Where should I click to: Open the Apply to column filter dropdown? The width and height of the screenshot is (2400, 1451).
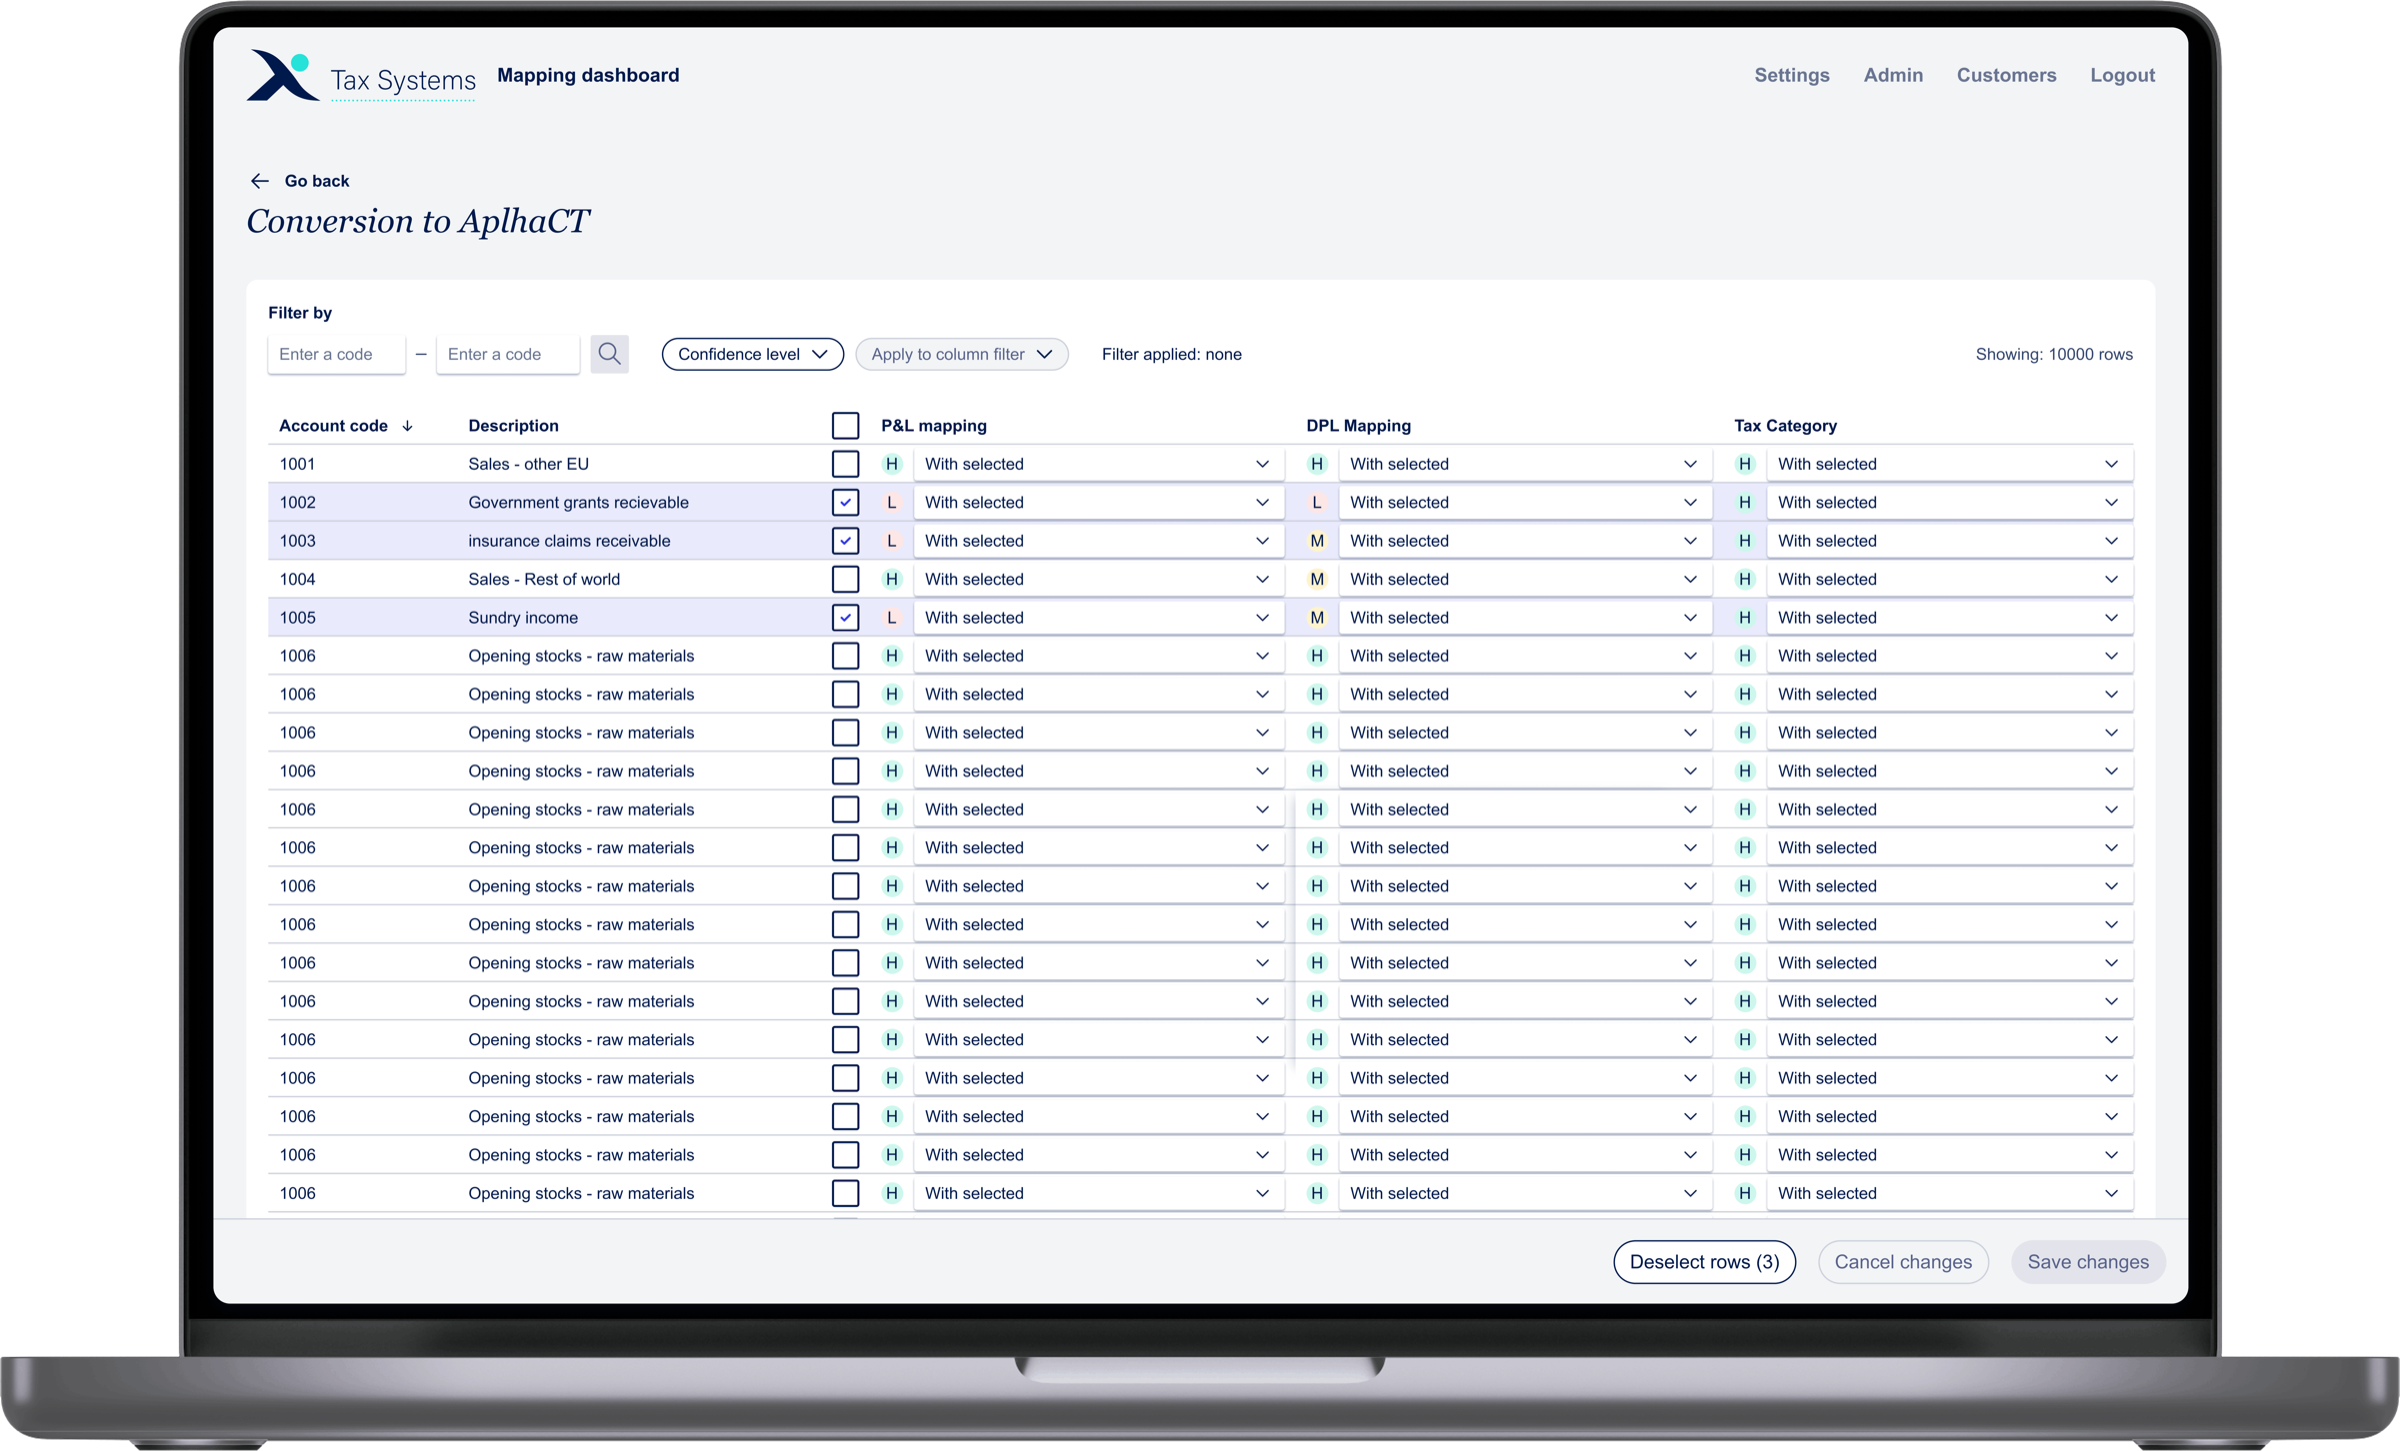point(962,354)
